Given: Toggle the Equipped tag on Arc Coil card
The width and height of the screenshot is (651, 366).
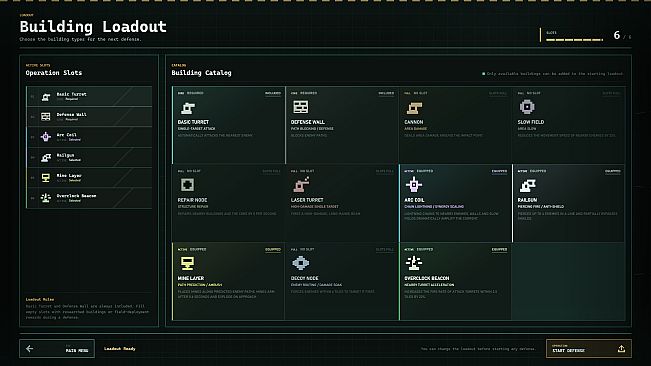Looking at the screenshot, I should pos(499,171).
